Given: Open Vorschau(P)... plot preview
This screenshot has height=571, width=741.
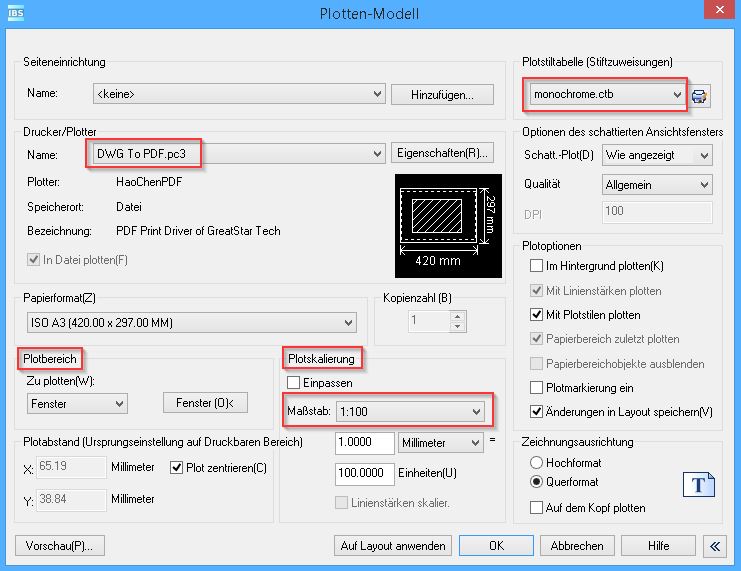Looking at the screenshot, I should click(x=60, y=546).
